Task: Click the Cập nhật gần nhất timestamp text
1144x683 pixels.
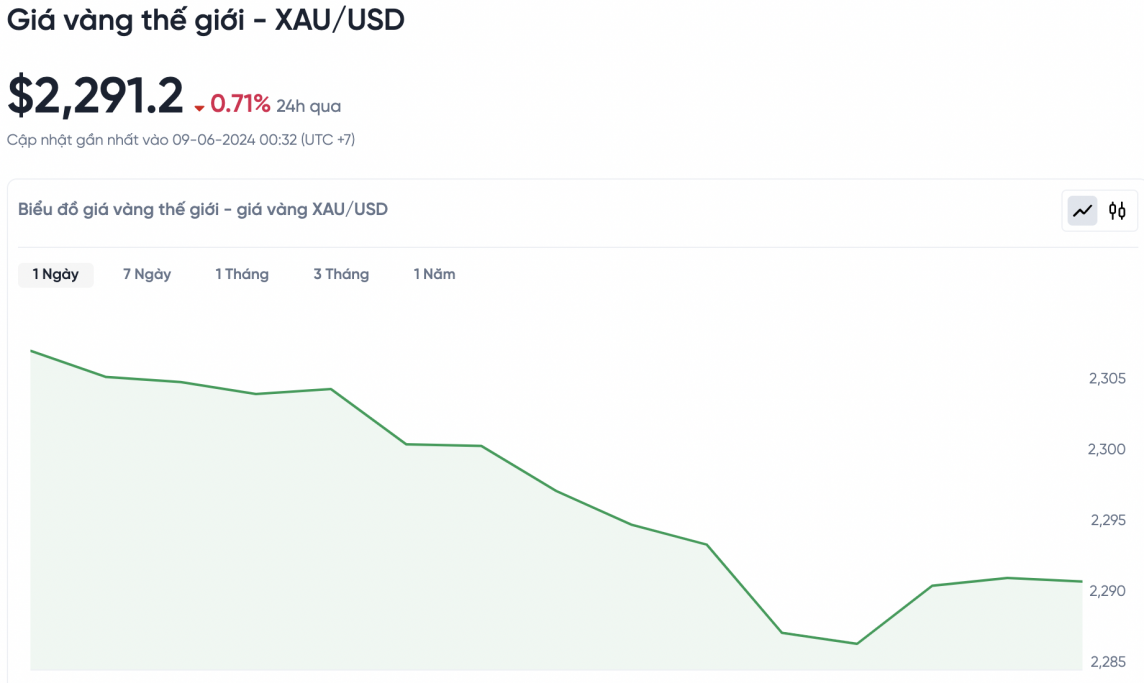Action: pyautogui.click(x=181, y=140)
